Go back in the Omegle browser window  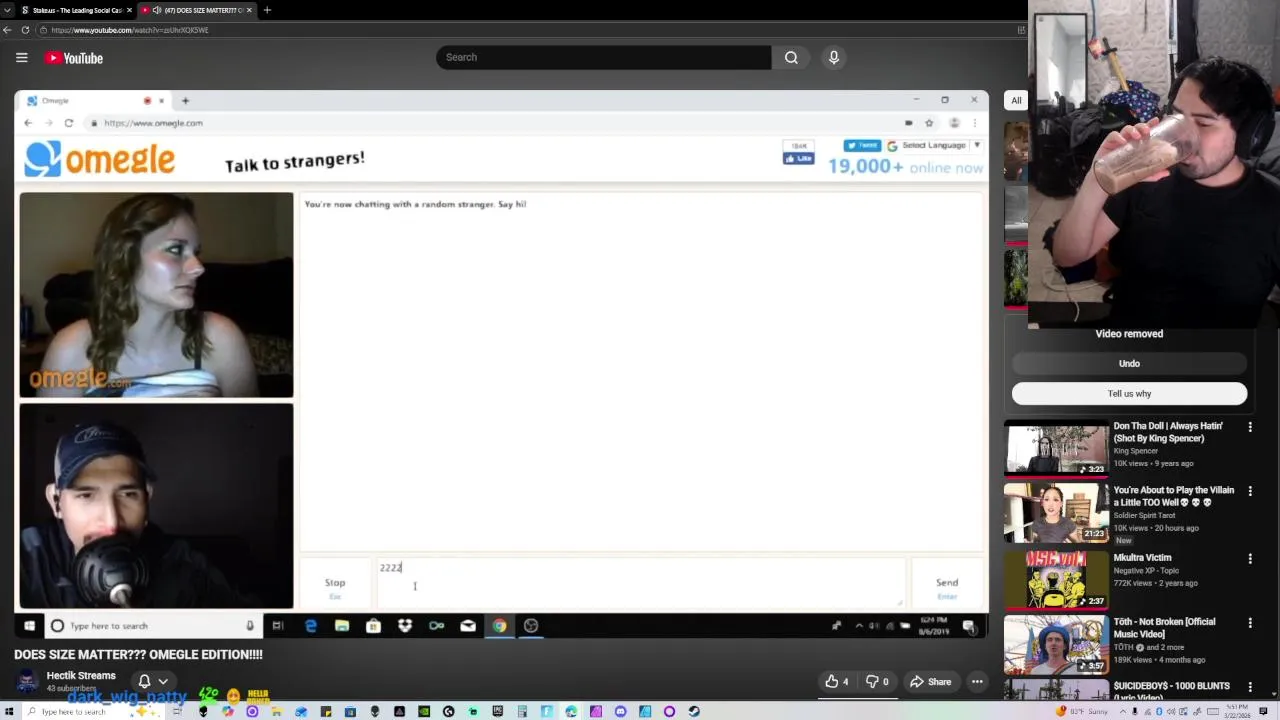(28, 123)
